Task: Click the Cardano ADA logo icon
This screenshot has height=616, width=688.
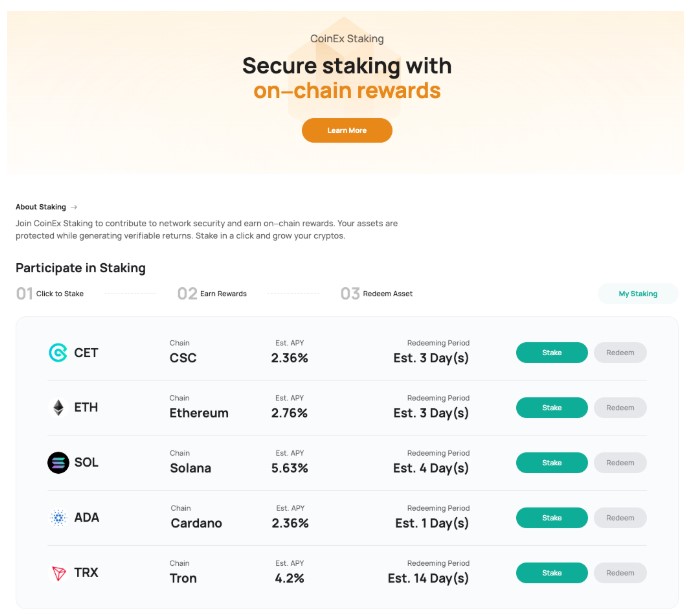Action: pos(58,518)
